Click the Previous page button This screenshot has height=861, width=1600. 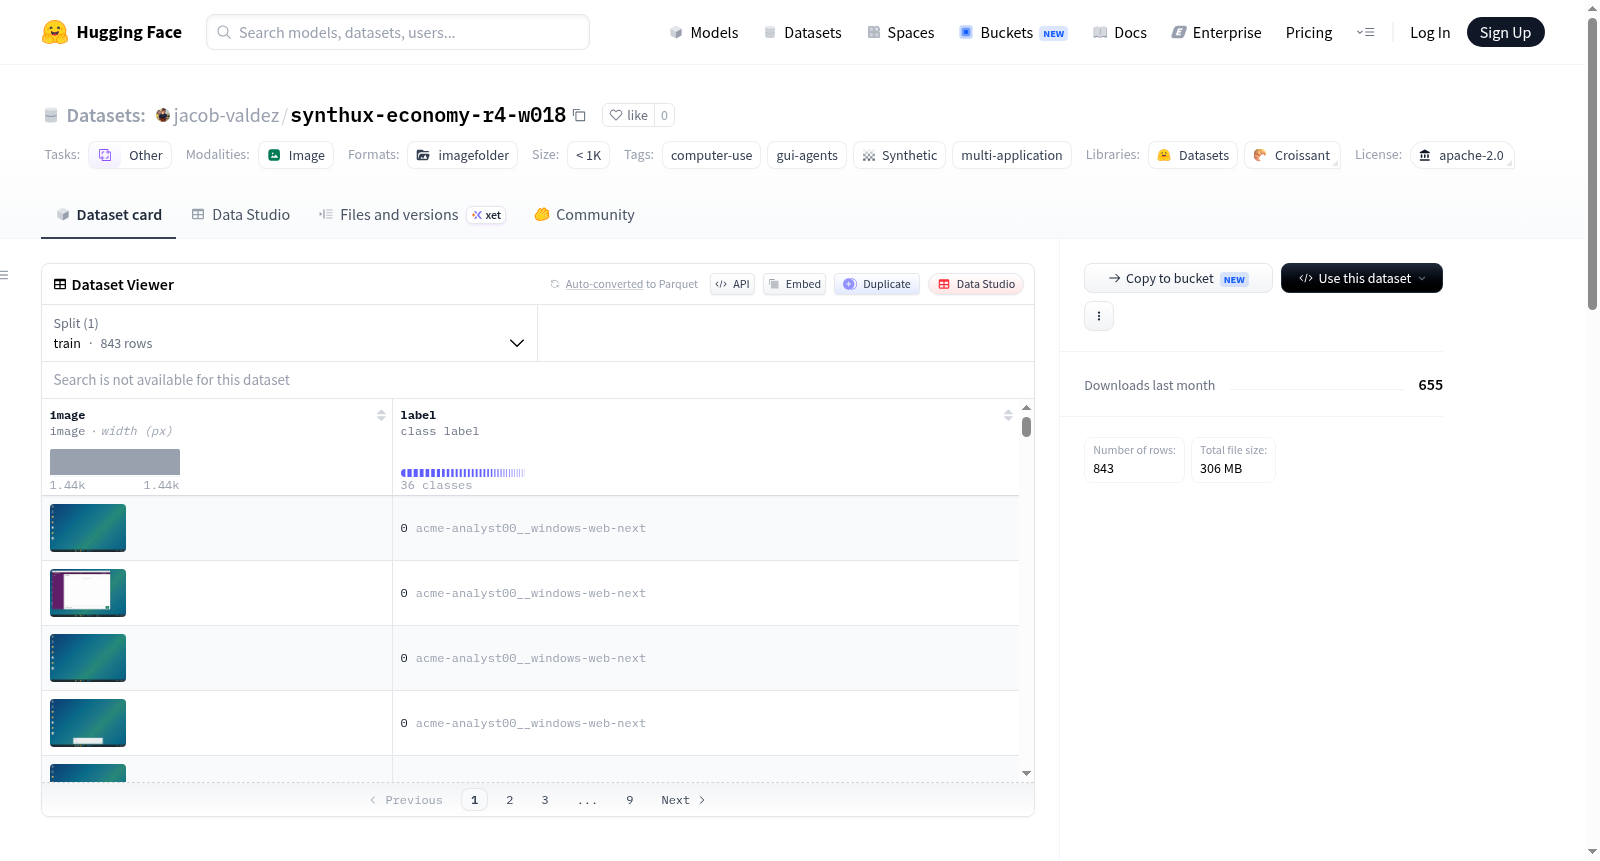(406, 800)
